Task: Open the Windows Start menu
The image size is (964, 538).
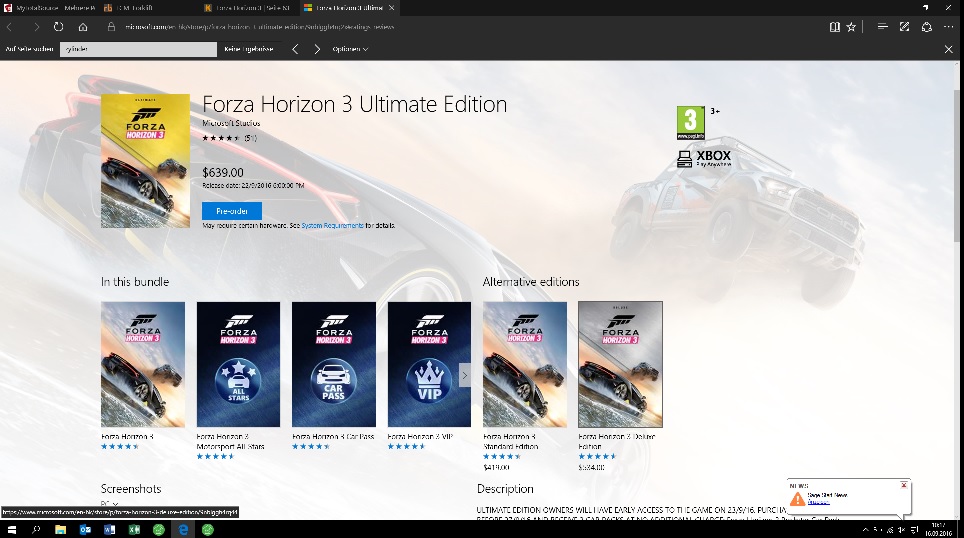Action: (x=11, y=529)
